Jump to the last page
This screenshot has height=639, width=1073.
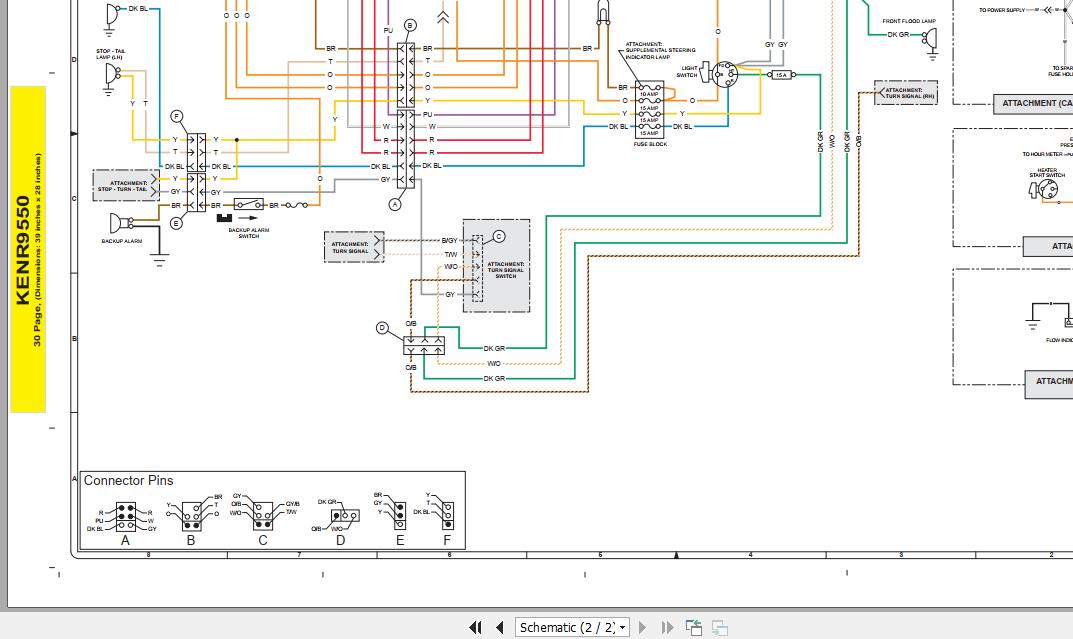pyautogui.click(x=666, y=627)
